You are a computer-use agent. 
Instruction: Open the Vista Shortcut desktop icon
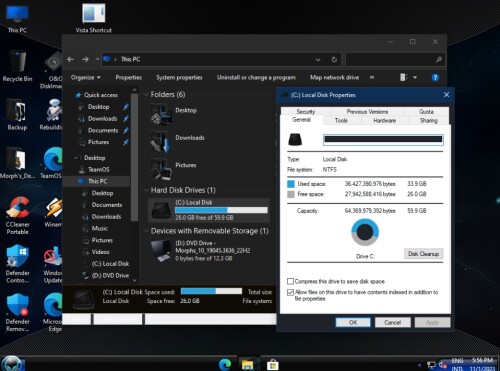click(x=94, y=19)
